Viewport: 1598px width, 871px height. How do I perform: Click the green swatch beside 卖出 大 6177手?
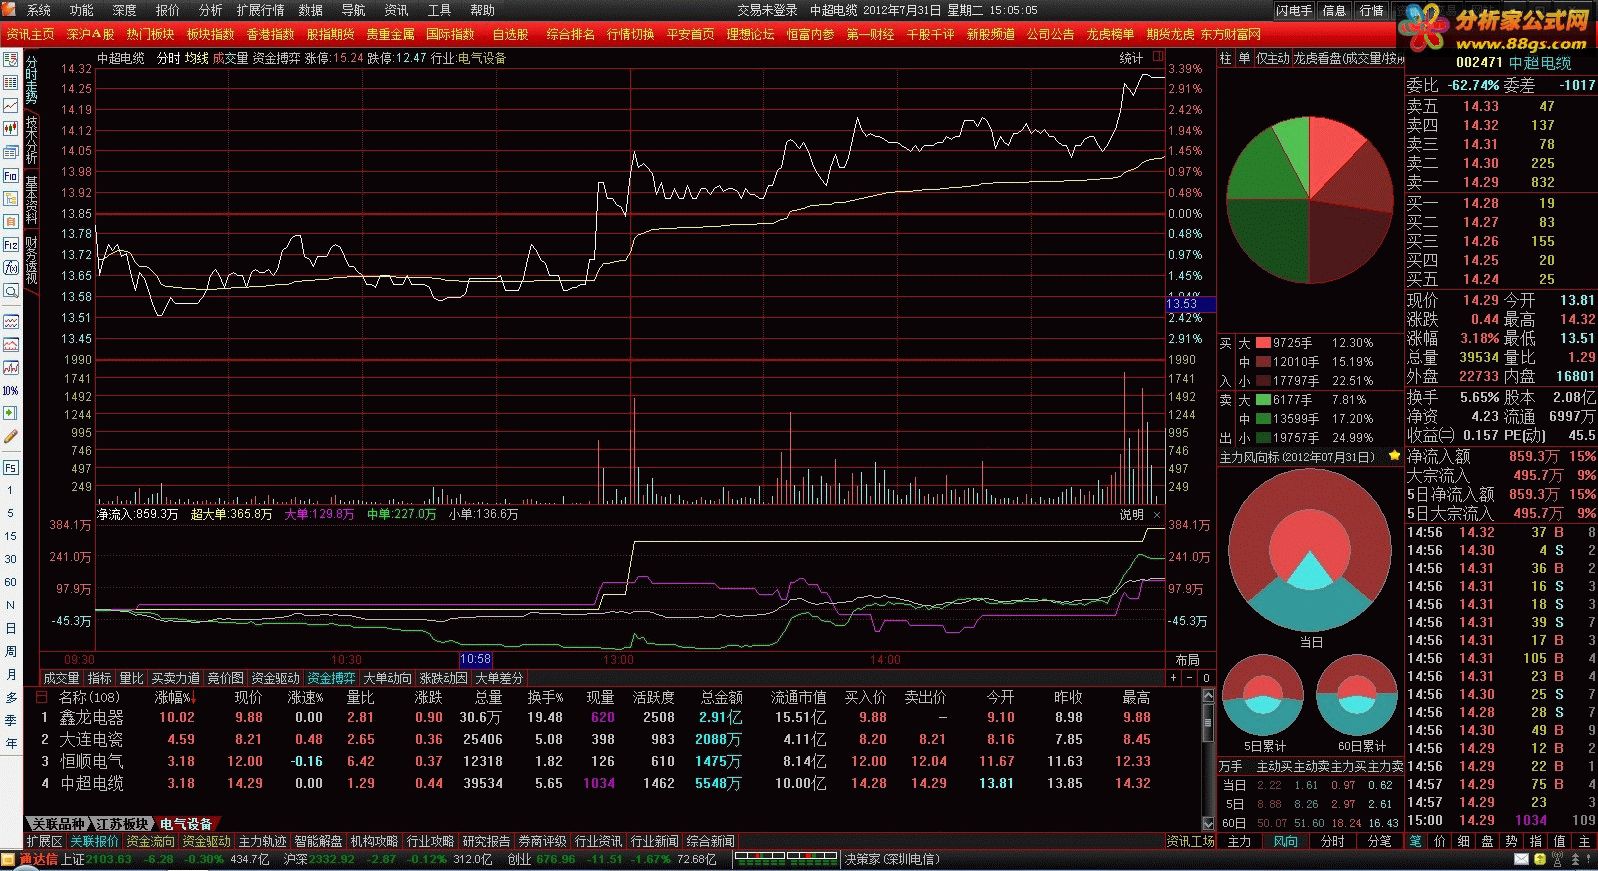click(1263, 400)
